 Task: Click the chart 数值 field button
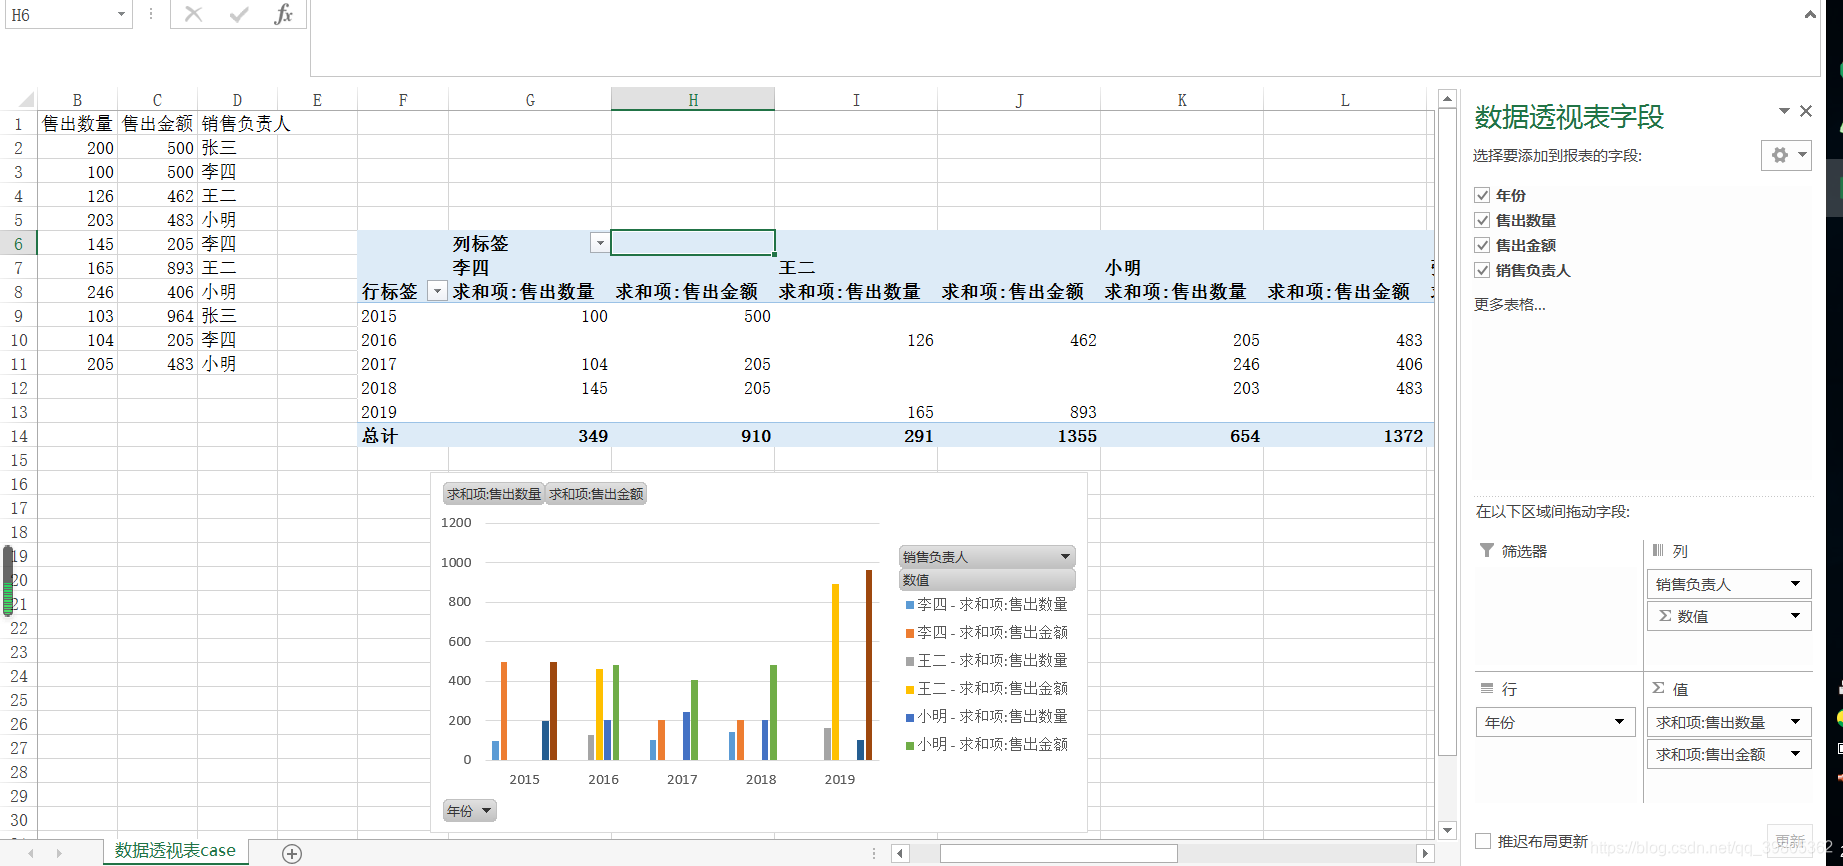click(987, 580)
